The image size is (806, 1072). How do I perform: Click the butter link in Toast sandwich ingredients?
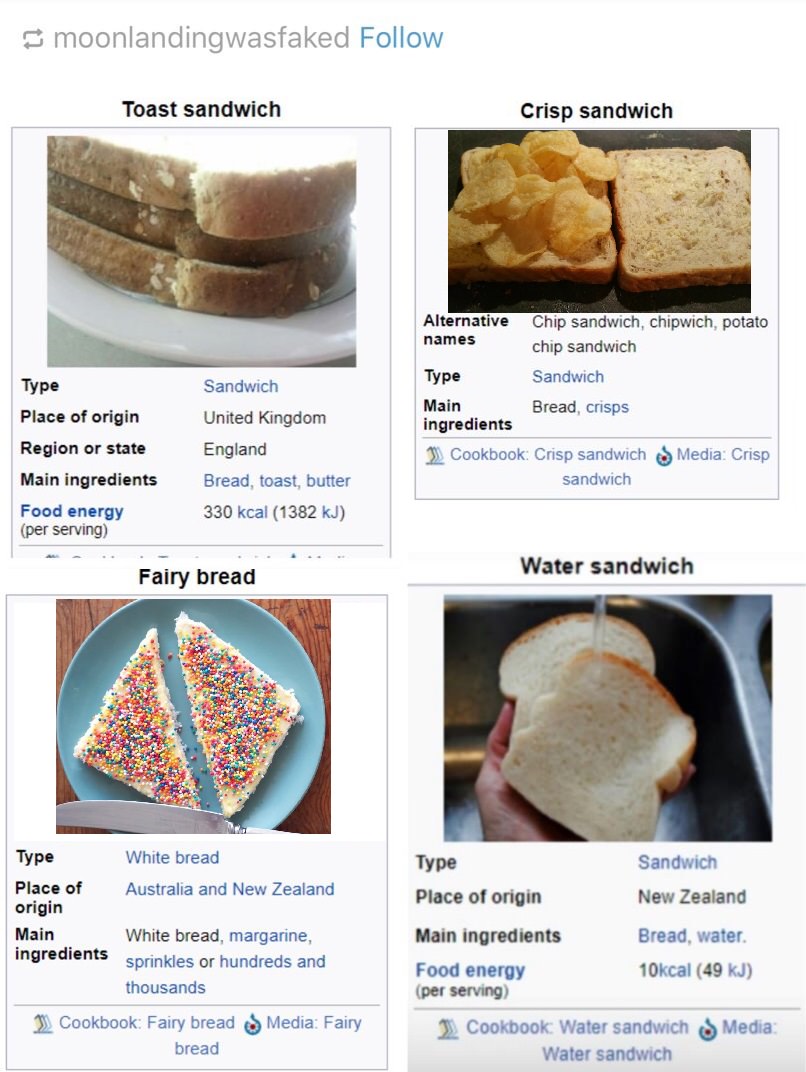click(x=328, y=481)
